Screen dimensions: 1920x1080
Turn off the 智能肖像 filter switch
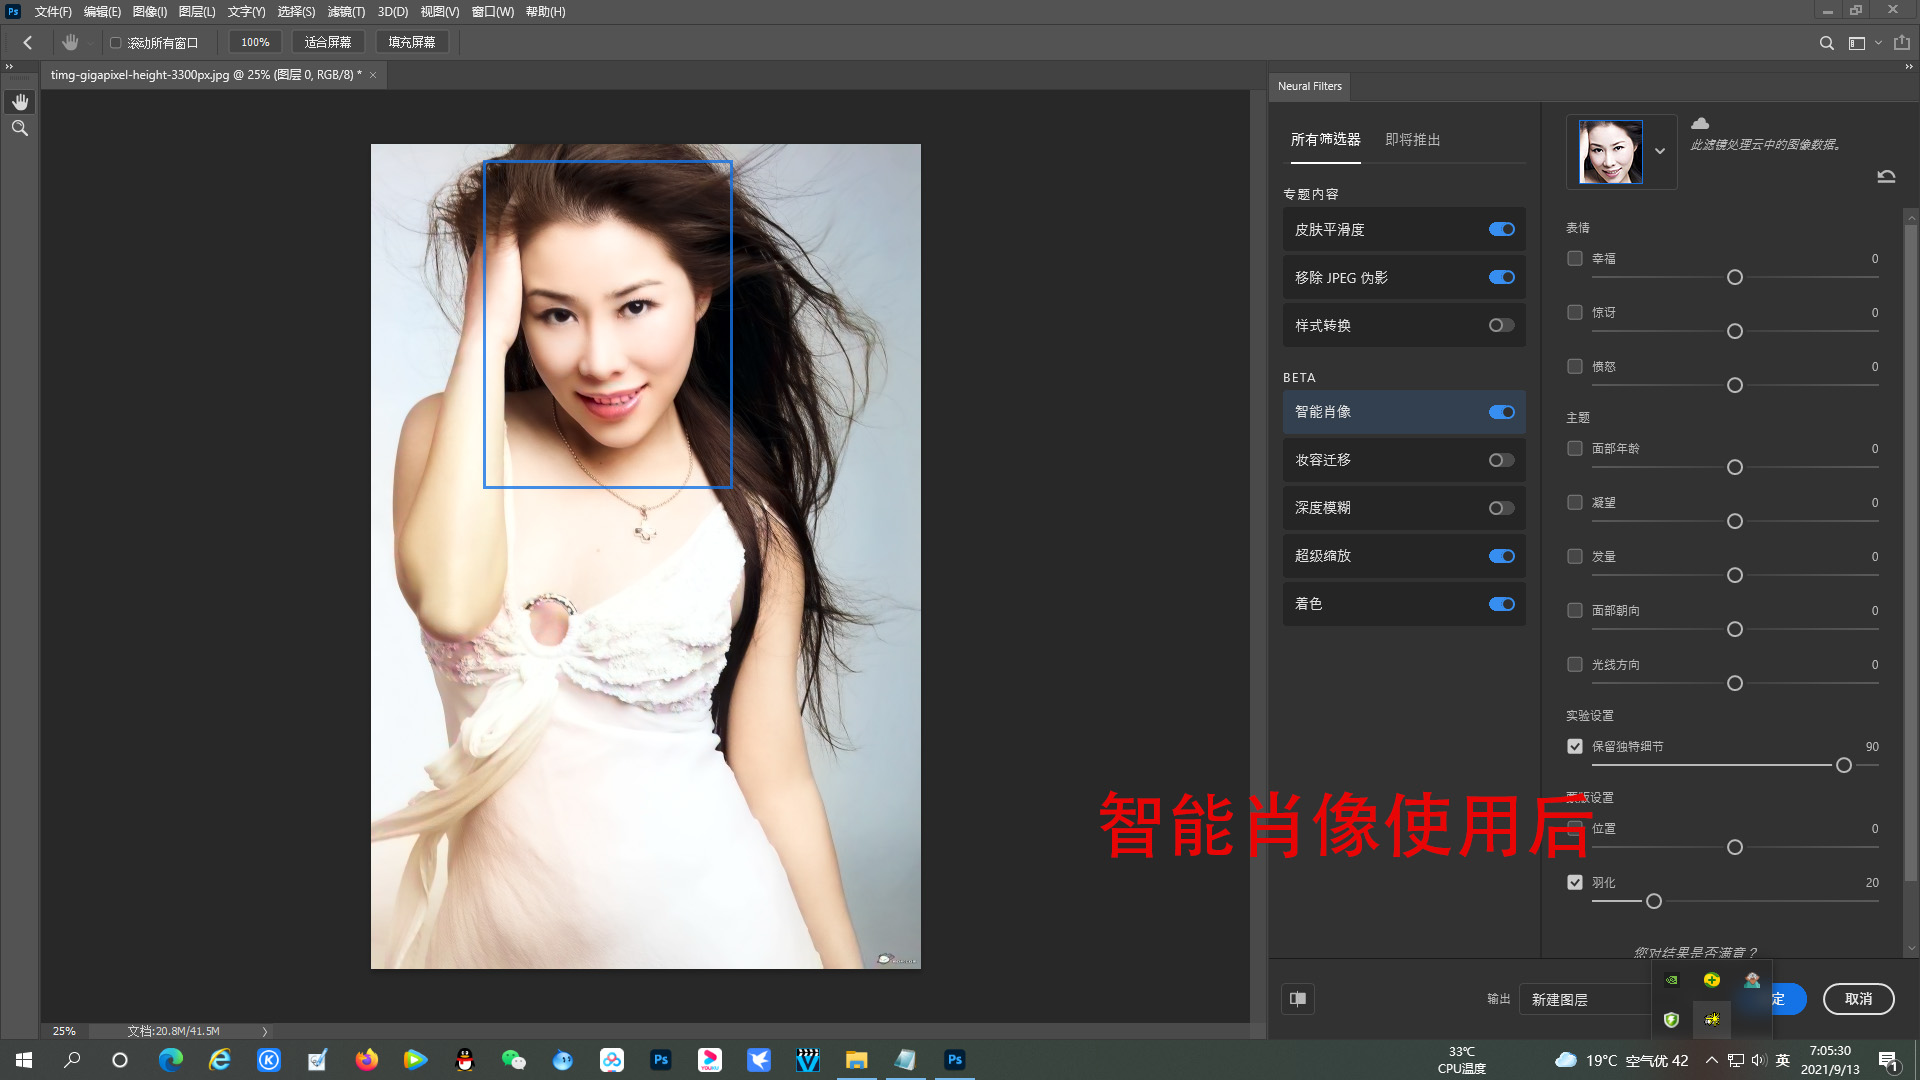[x=1501, y=412]
